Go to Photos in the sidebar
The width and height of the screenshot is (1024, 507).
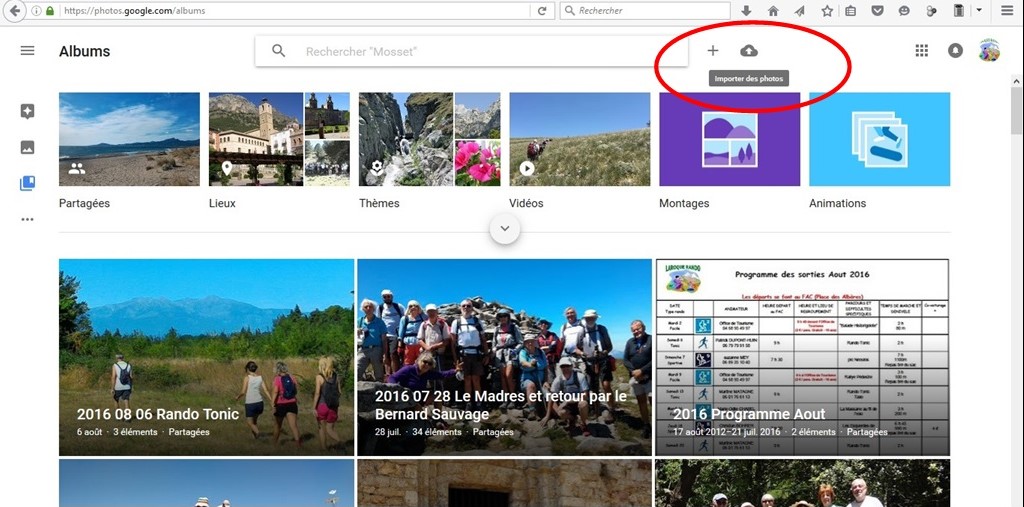tap(27, 148)
